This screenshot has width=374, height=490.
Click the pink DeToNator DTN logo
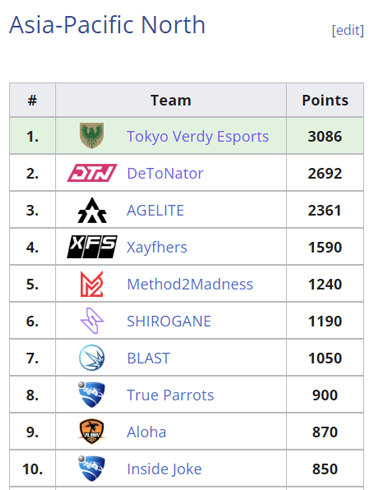[x=92, y=173]
